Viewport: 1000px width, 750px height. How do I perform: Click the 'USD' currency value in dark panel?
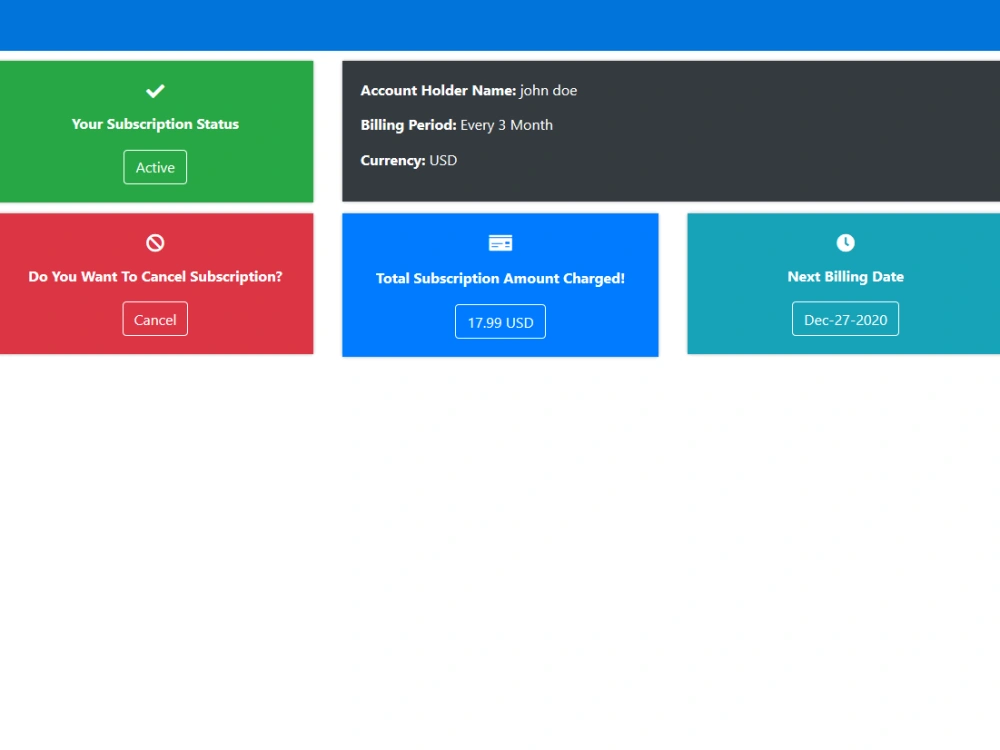click(x=443, y=160)
